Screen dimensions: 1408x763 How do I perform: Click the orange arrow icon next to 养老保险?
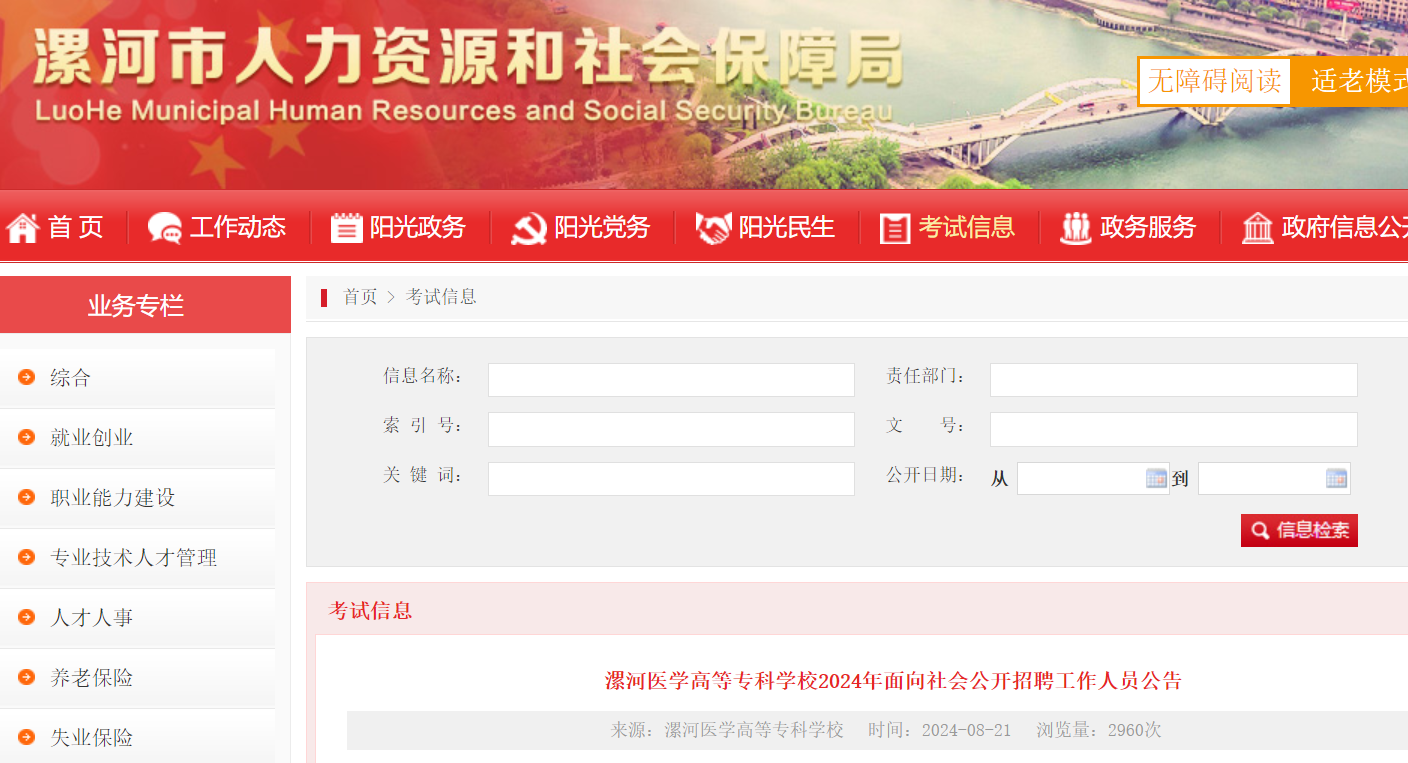tap(27, 677)
